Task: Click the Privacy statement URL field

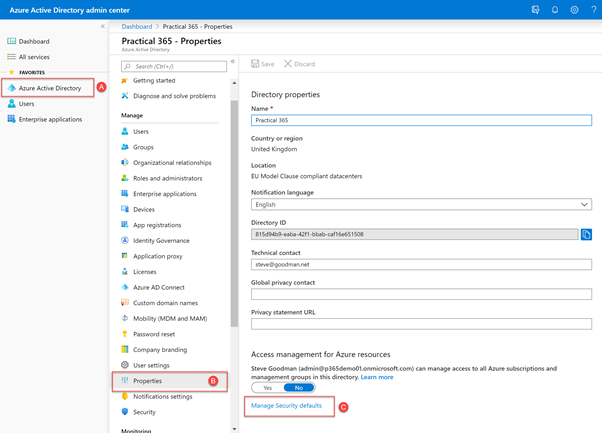Action: click(x=421, y=324)
